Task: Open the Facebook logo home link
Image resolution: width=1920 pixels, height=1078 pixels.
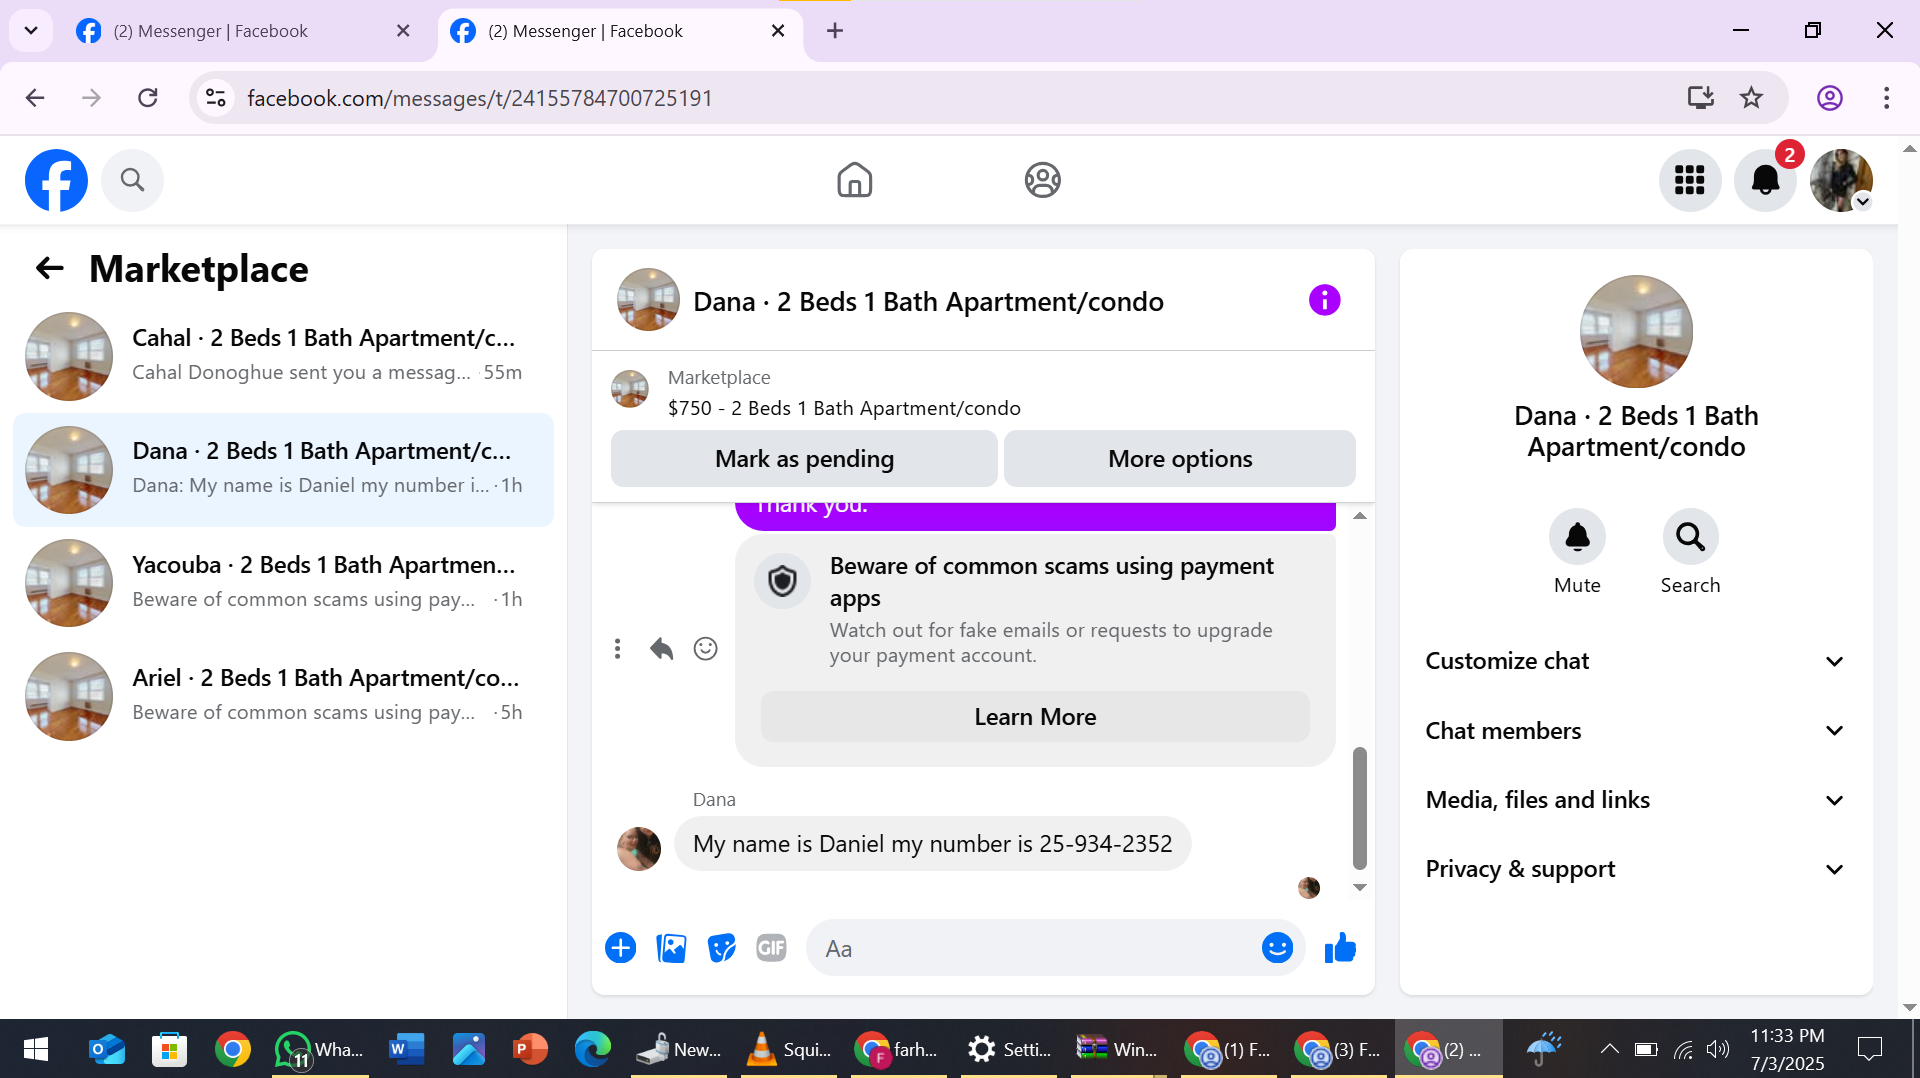Action: pos(56,180)
